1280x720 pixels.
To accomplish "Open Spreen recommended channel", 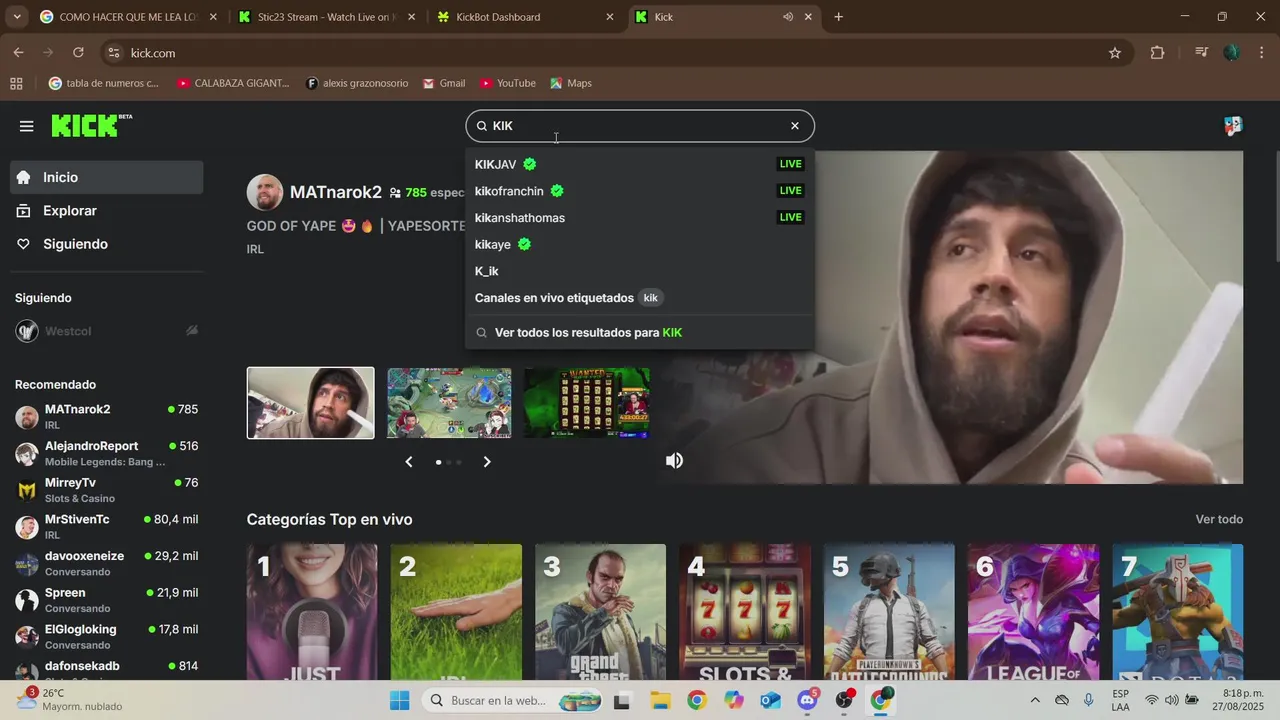I will 107,600.
